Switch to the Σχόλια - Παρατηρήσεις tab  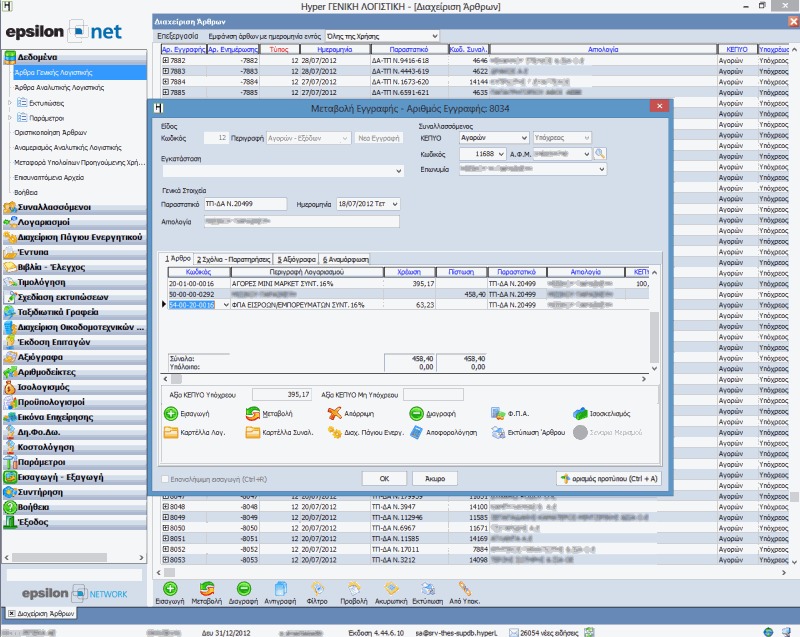click(x=234, y=258)
